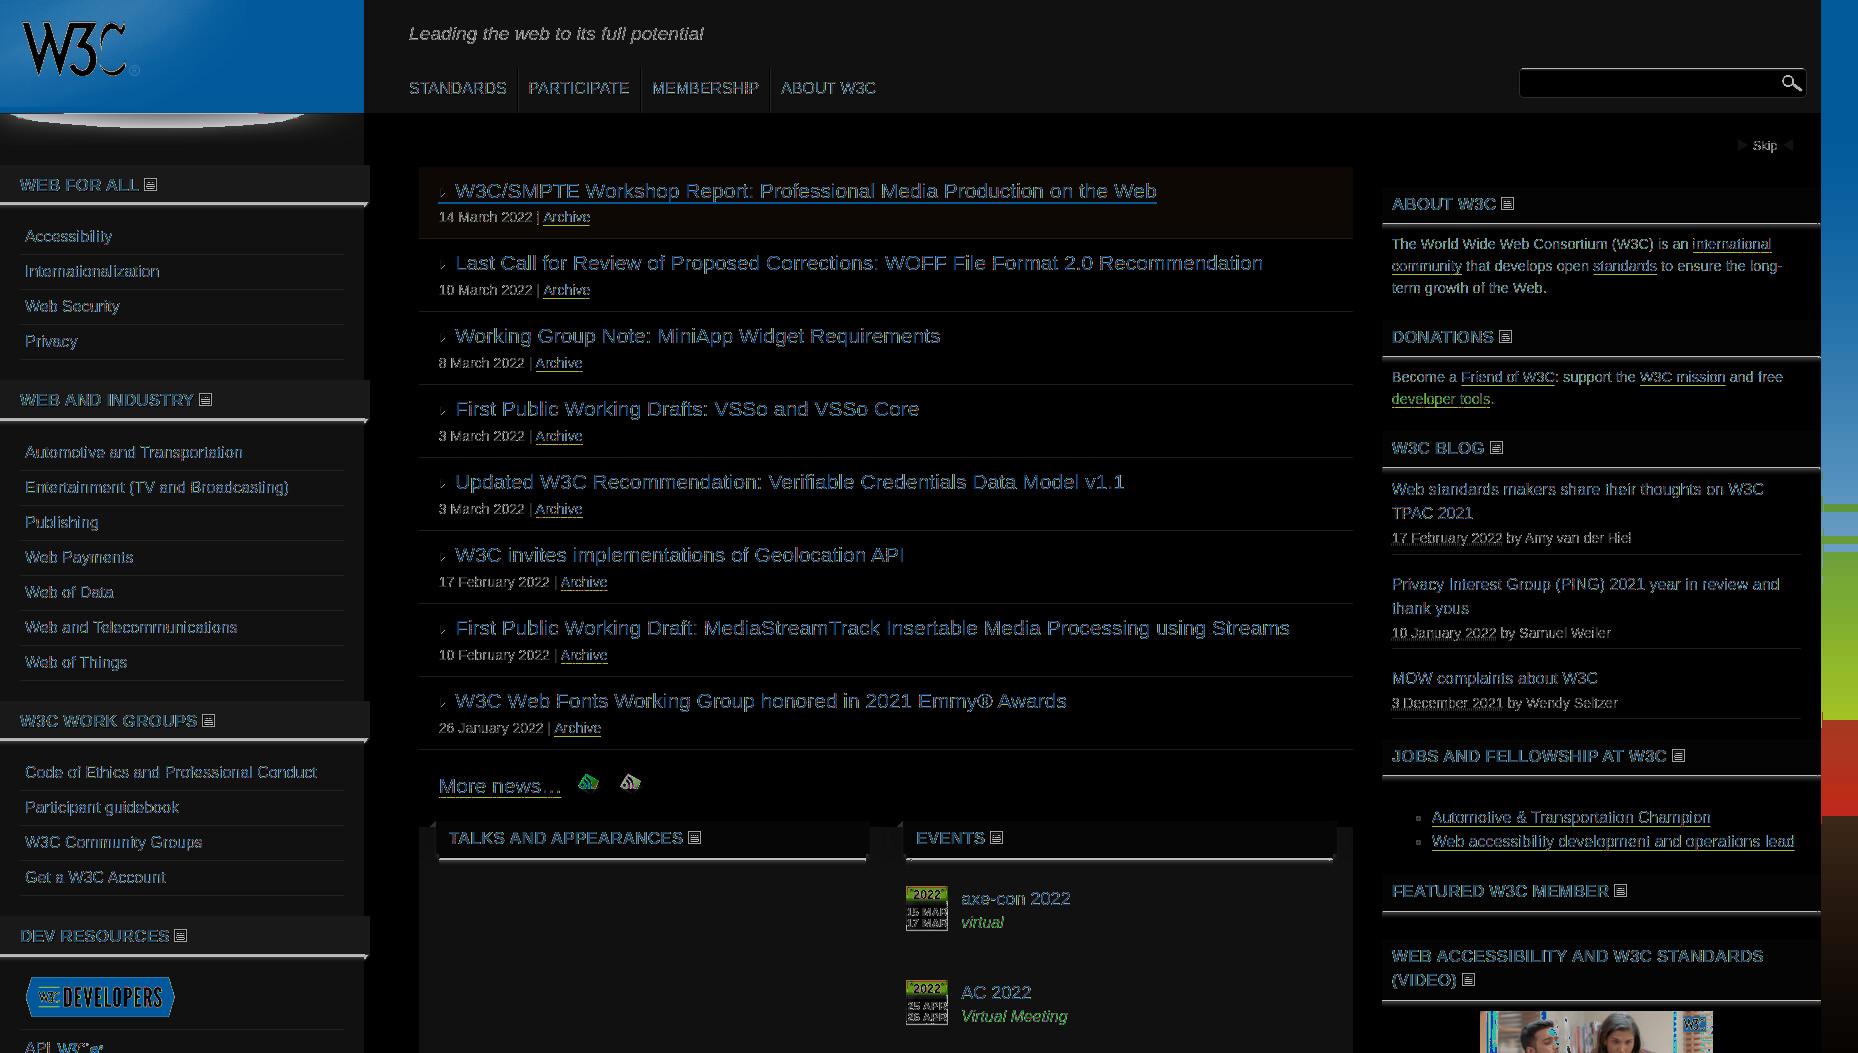This screenshot has height=1053, width=1858.
Task: Open the About W3C menu
Action: pos(828,88)
